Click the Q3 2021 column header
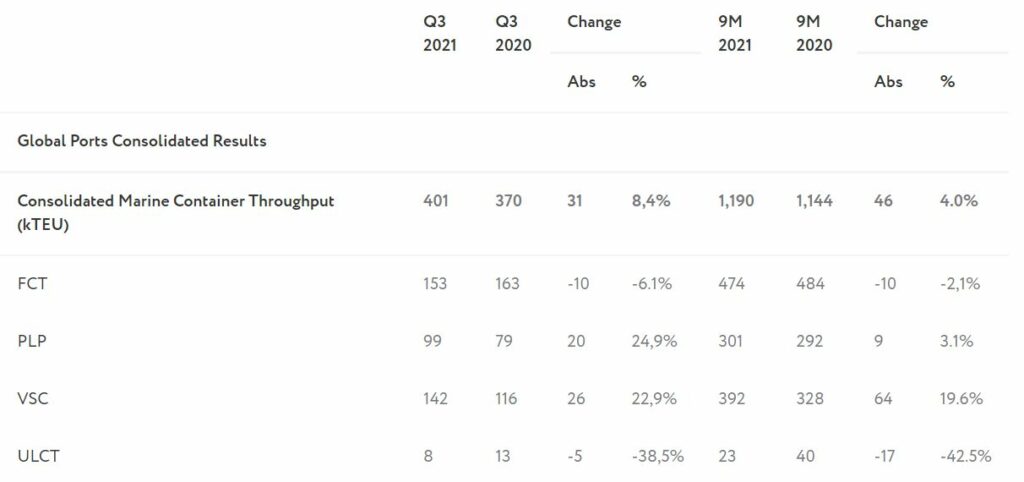Screen dimensions: 1024x482 pyautogui.click(x=440, y=33)
